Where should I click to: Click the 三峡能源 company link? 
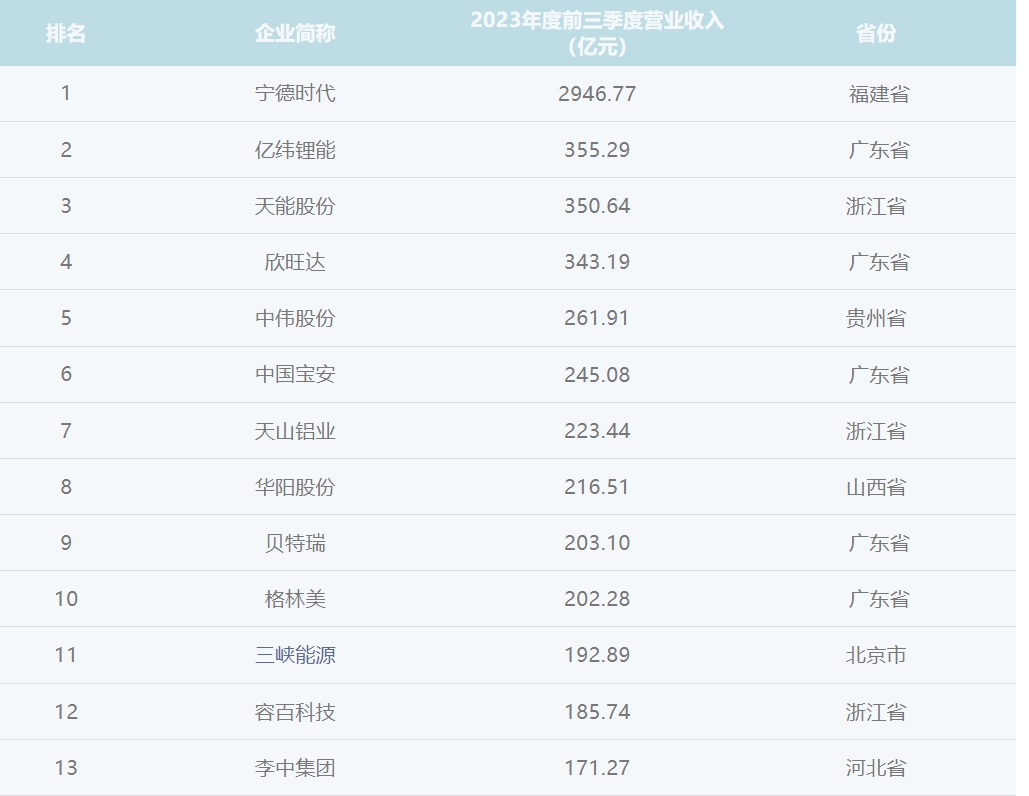pyautogui.click(x=295, y=655)
